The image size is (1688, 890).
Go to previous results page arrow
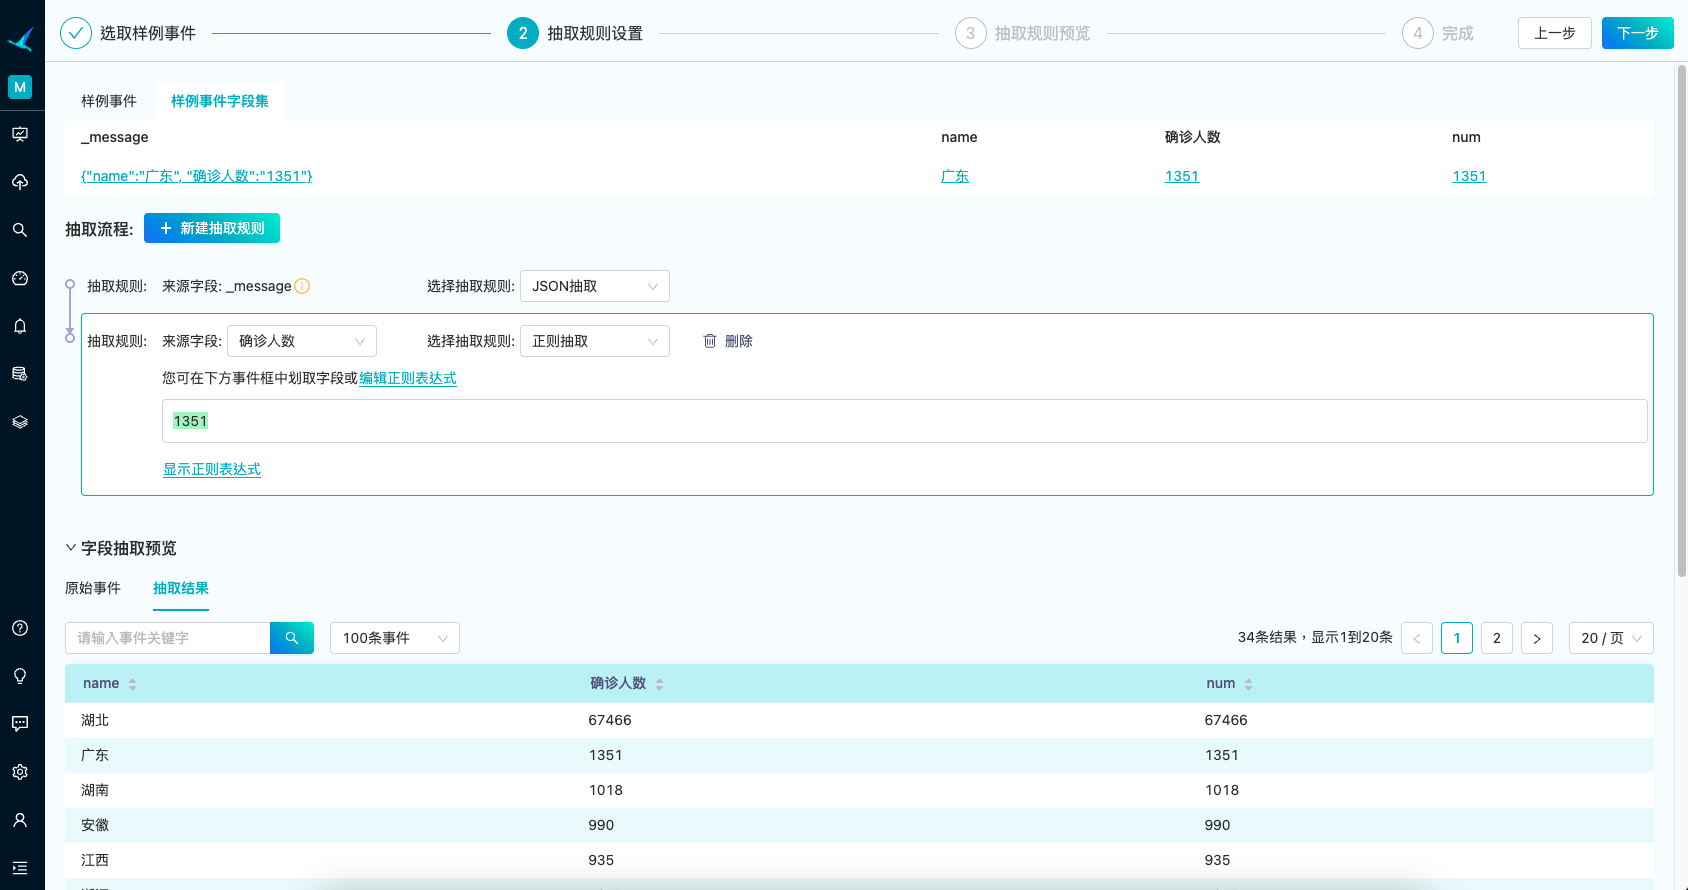[x=1417, y=638]
